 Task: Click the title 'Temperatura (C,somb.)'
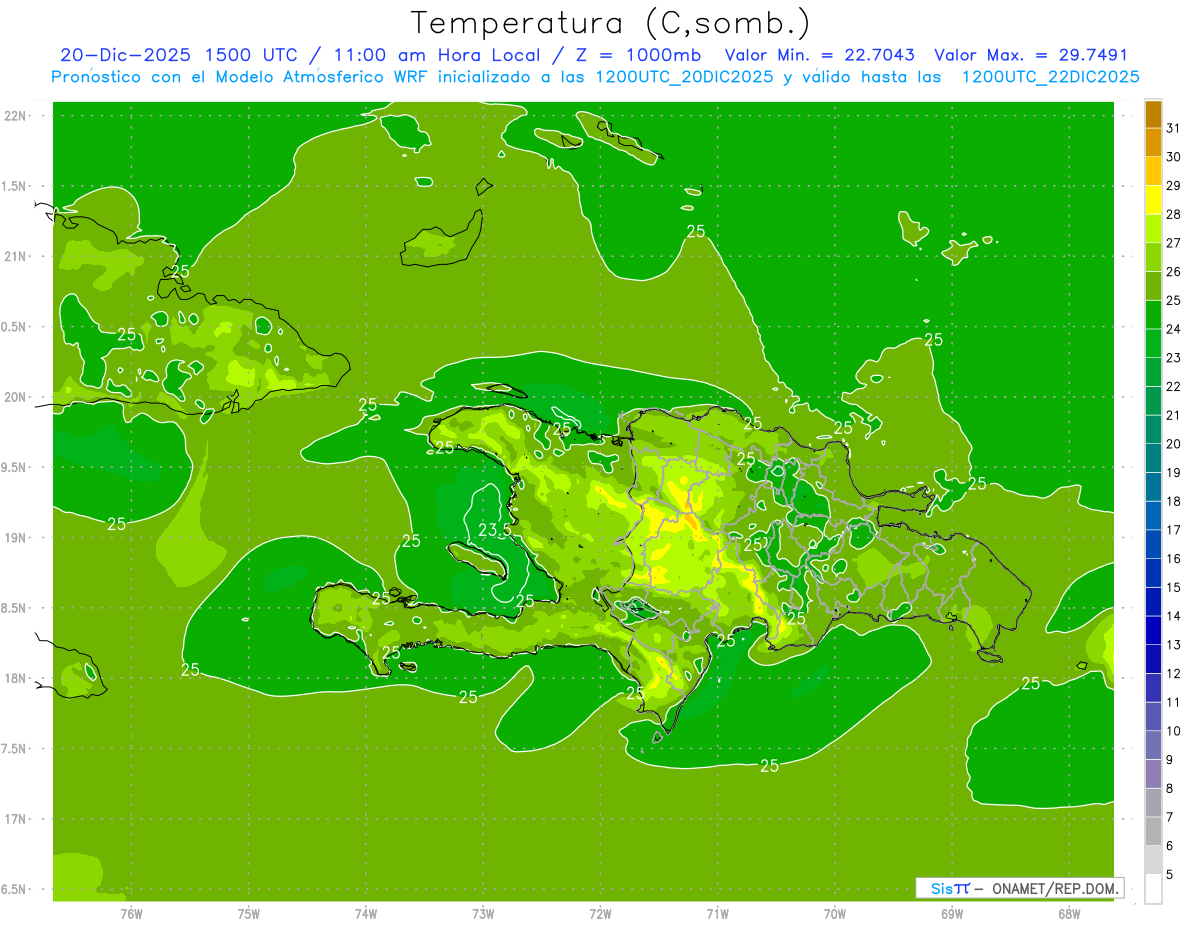610,23
